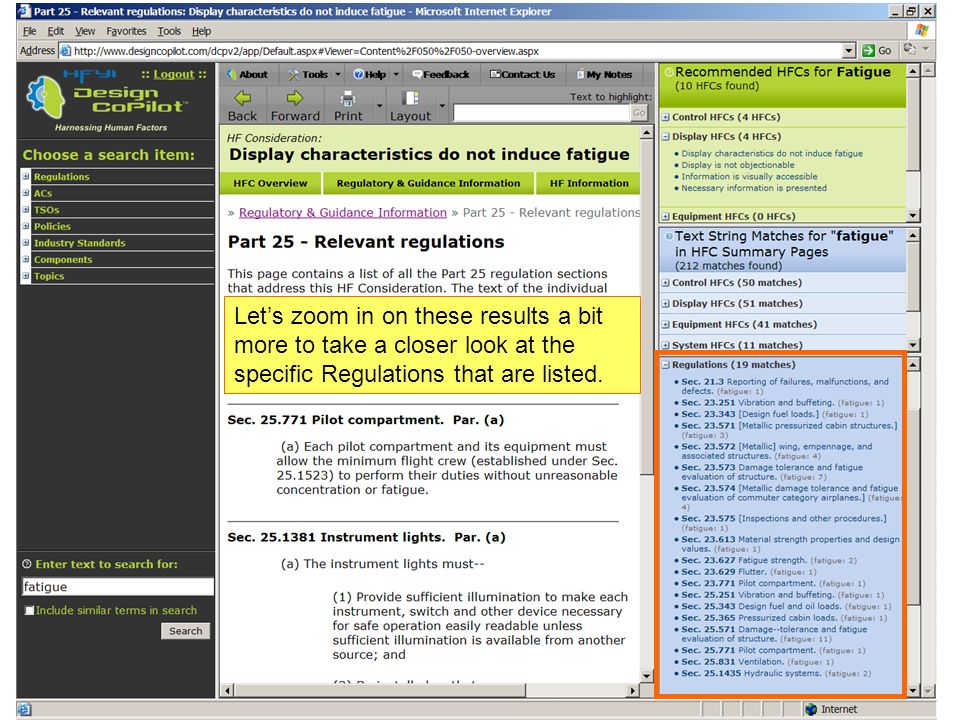Open the File menu

(x=29, y=31)
